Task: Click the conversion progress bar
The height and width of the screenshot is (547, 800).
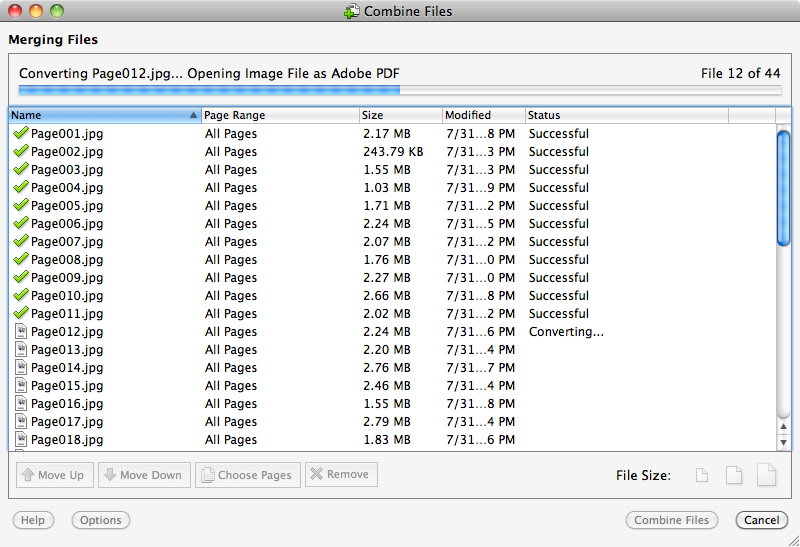Action: pos(400,90)
